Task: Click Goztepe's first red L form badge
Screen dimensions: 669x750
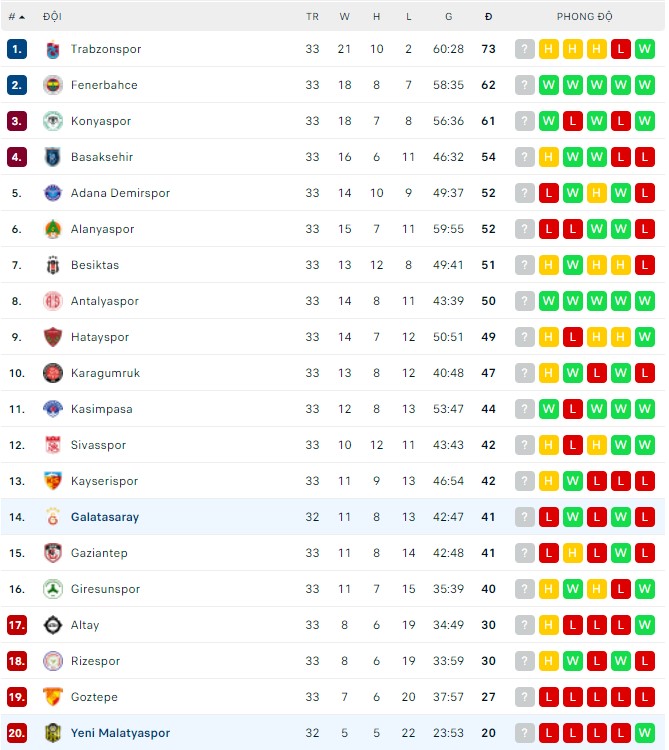Action: pos(549,697)
